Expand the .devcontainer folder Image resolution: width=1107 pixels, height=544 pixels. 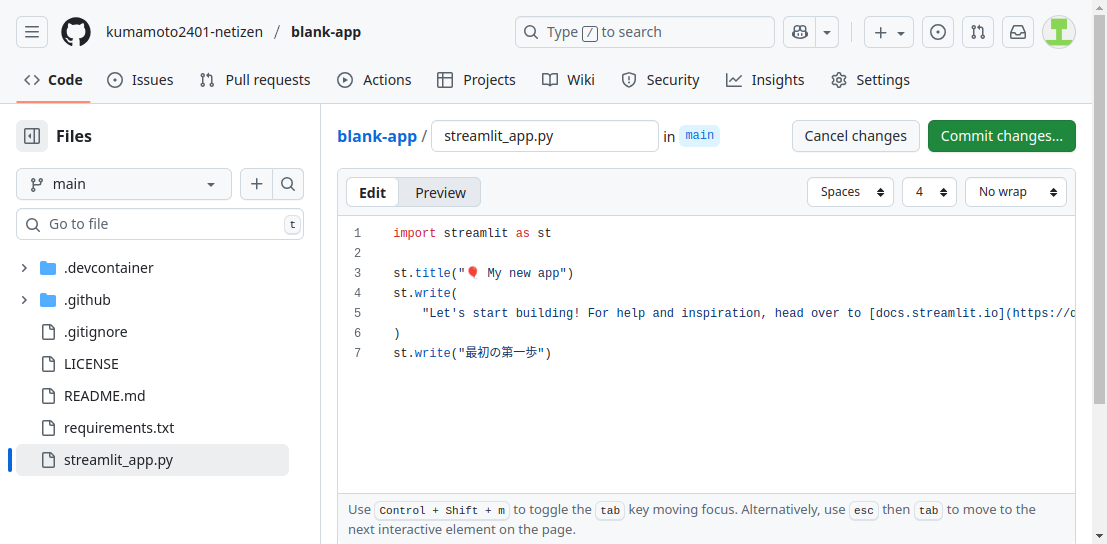[24, 268]
